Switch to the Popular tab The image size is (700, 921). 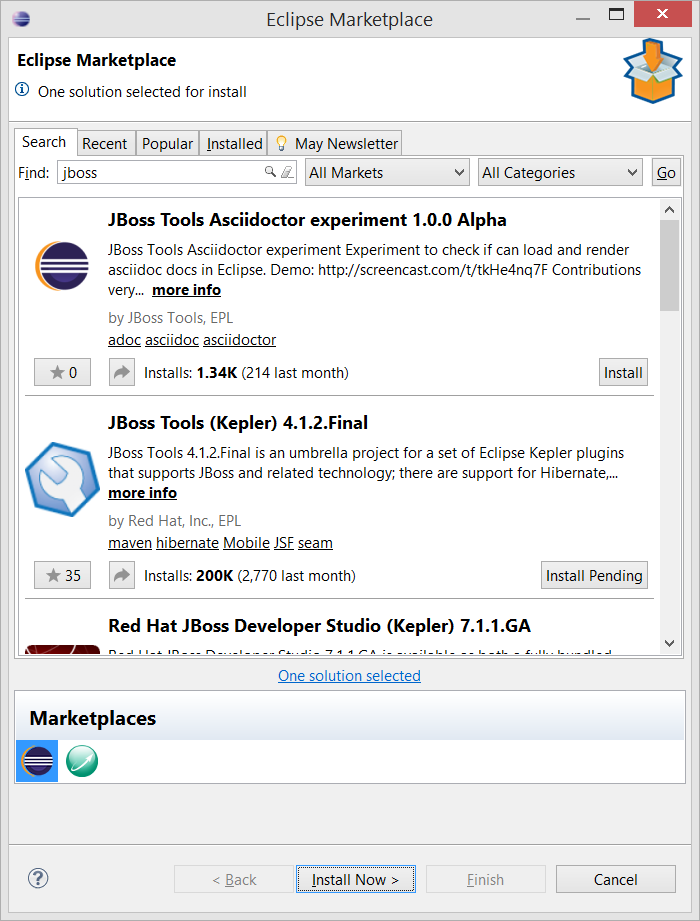click(x=167, y=144)
